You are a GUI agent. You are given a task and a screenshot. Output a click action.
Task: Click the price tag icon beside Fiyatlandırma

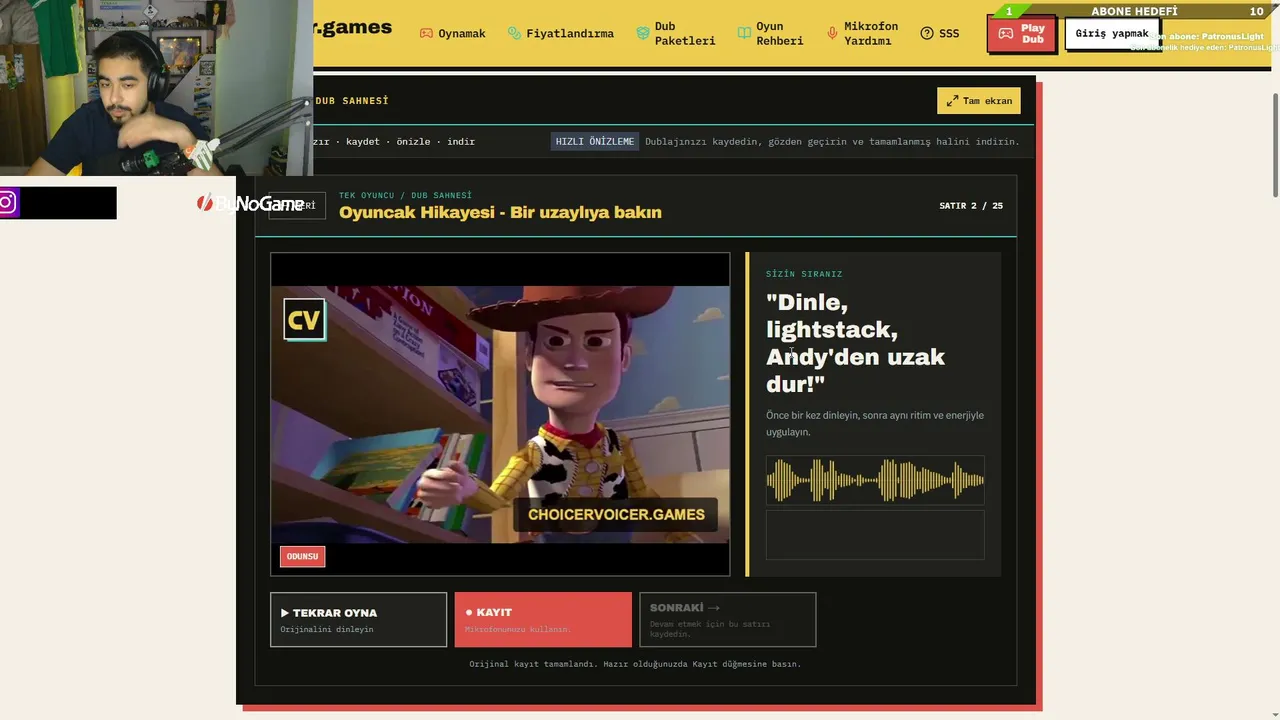[514, 33]
